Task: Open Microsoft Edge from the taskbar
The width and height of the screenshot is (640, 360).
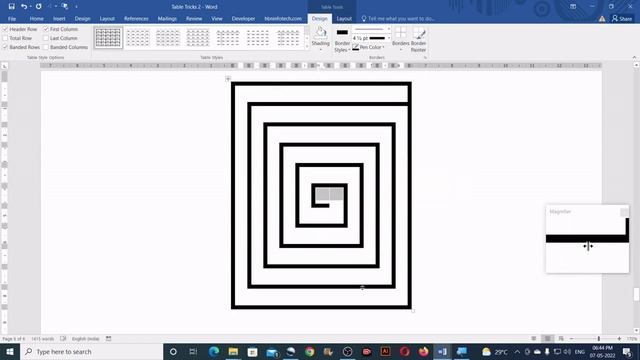Action: coord(214,351)
